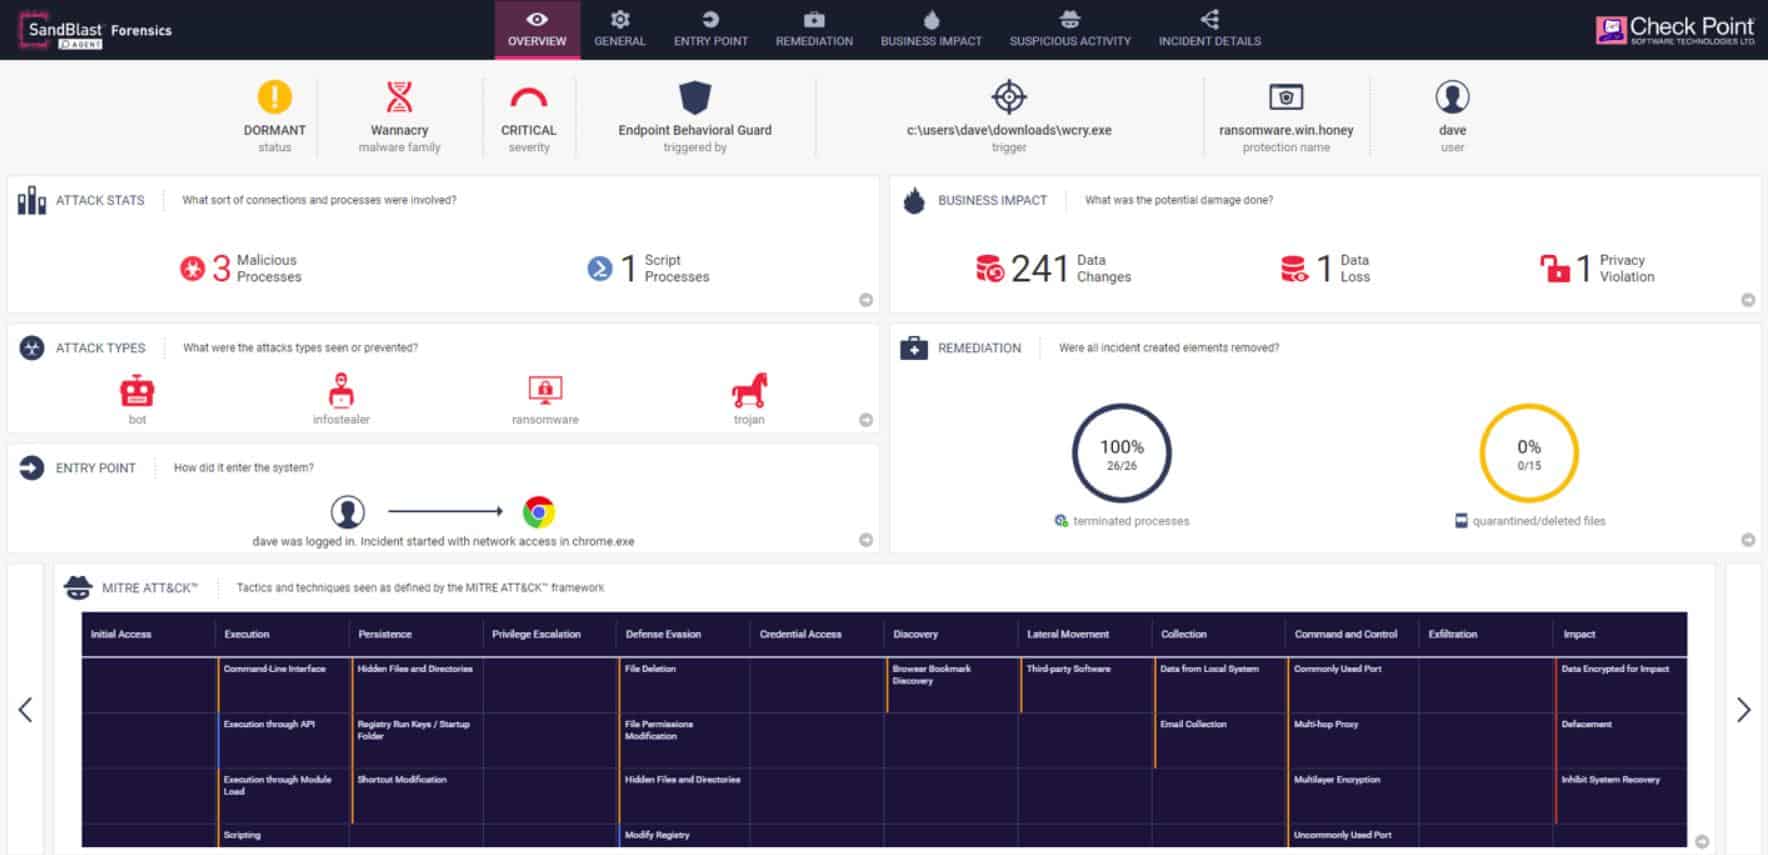Select the bot attack type icon
This screenshot has width=1768, height=855.
(x=137, y=390)
